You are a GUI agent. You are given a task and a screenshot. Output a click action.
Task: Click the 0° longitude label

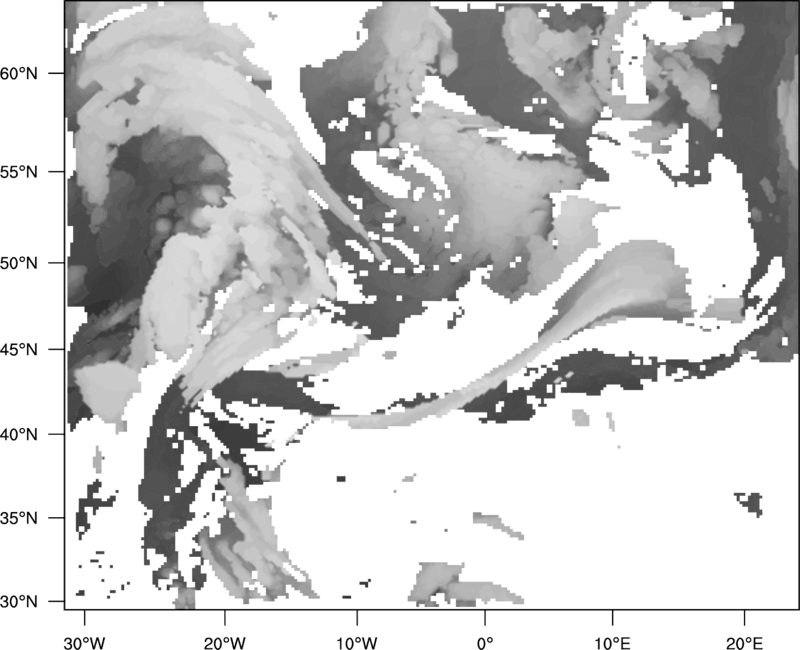pos(485,643)
